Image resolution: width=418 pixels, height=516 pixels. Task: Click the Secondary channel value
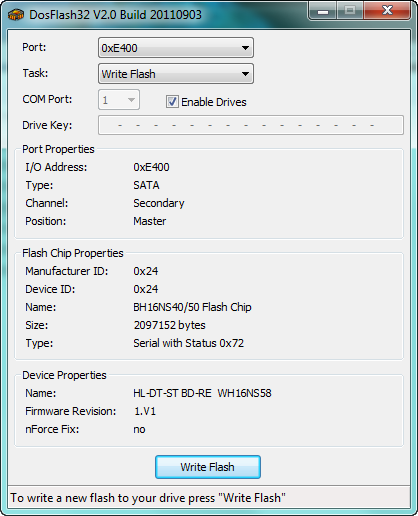click(159, 203)
